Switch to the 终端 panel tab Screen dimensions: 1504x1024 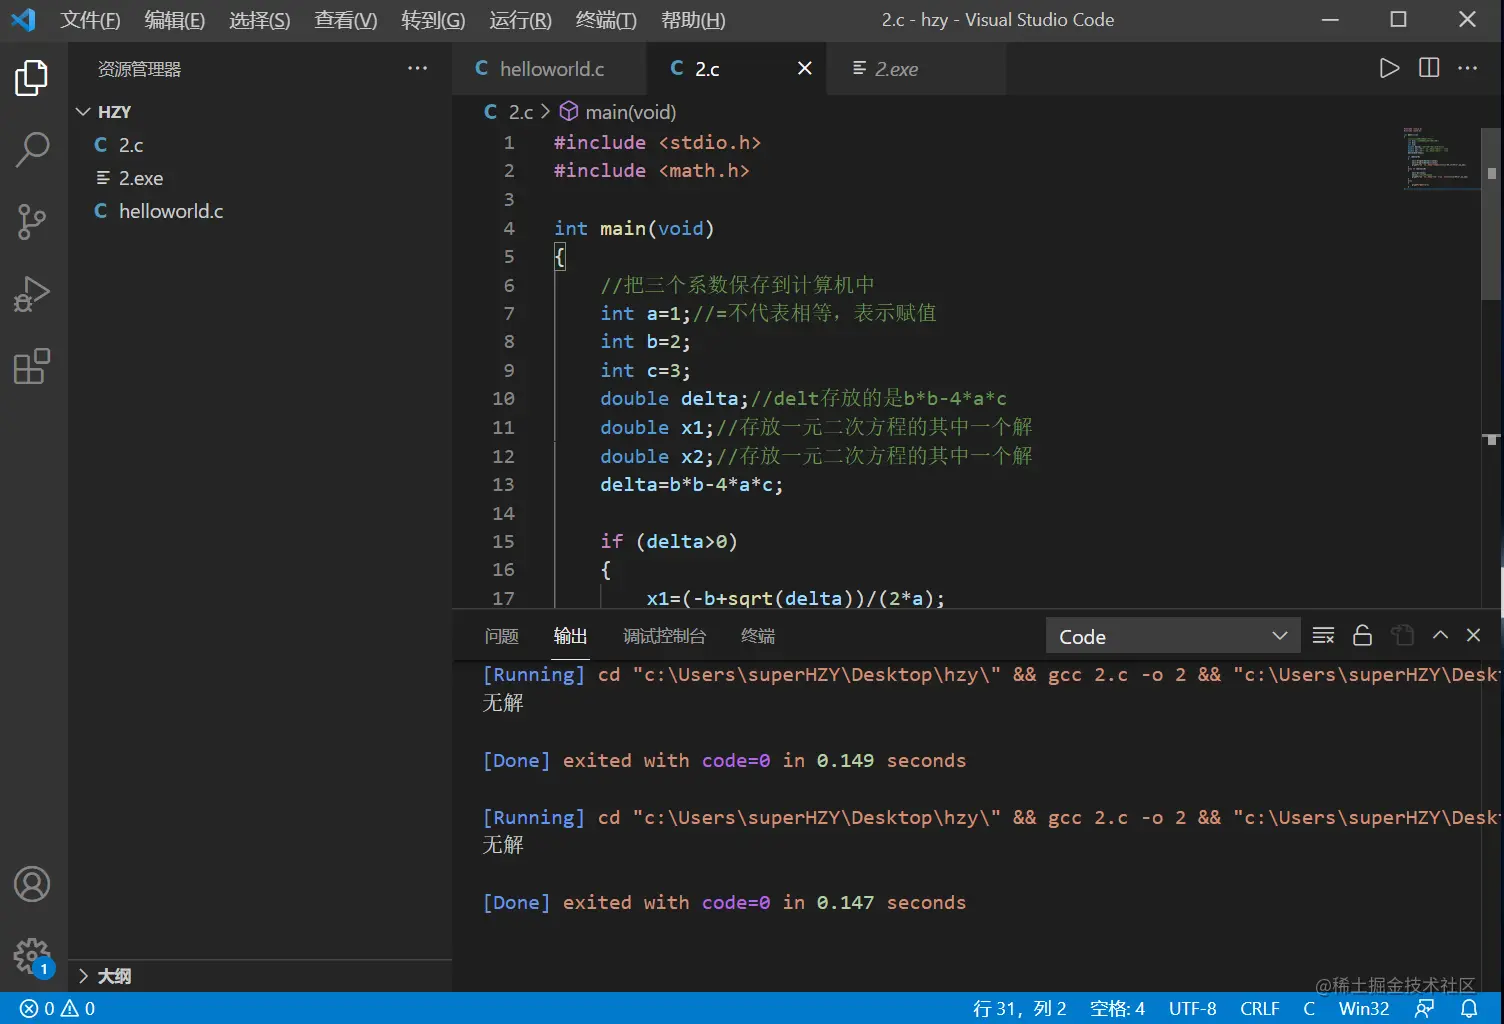click(758, 636)
